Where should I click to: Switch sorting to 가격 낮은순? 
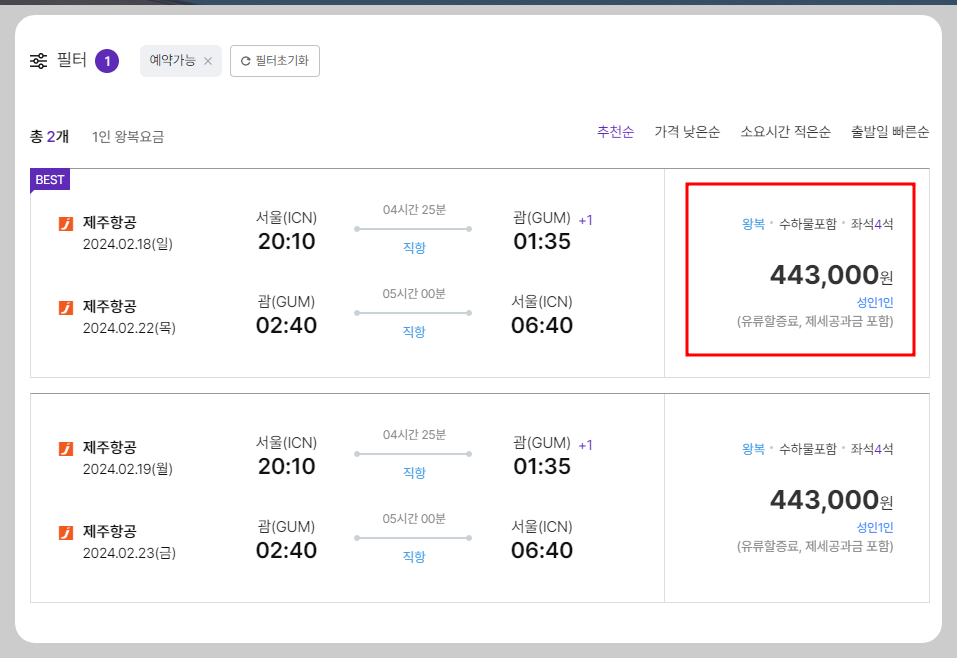[687, 131]
